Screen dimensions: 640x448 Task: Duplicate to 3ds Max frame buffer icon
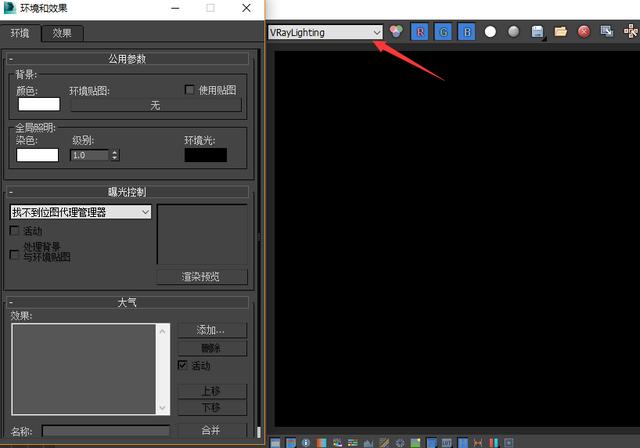607,31
